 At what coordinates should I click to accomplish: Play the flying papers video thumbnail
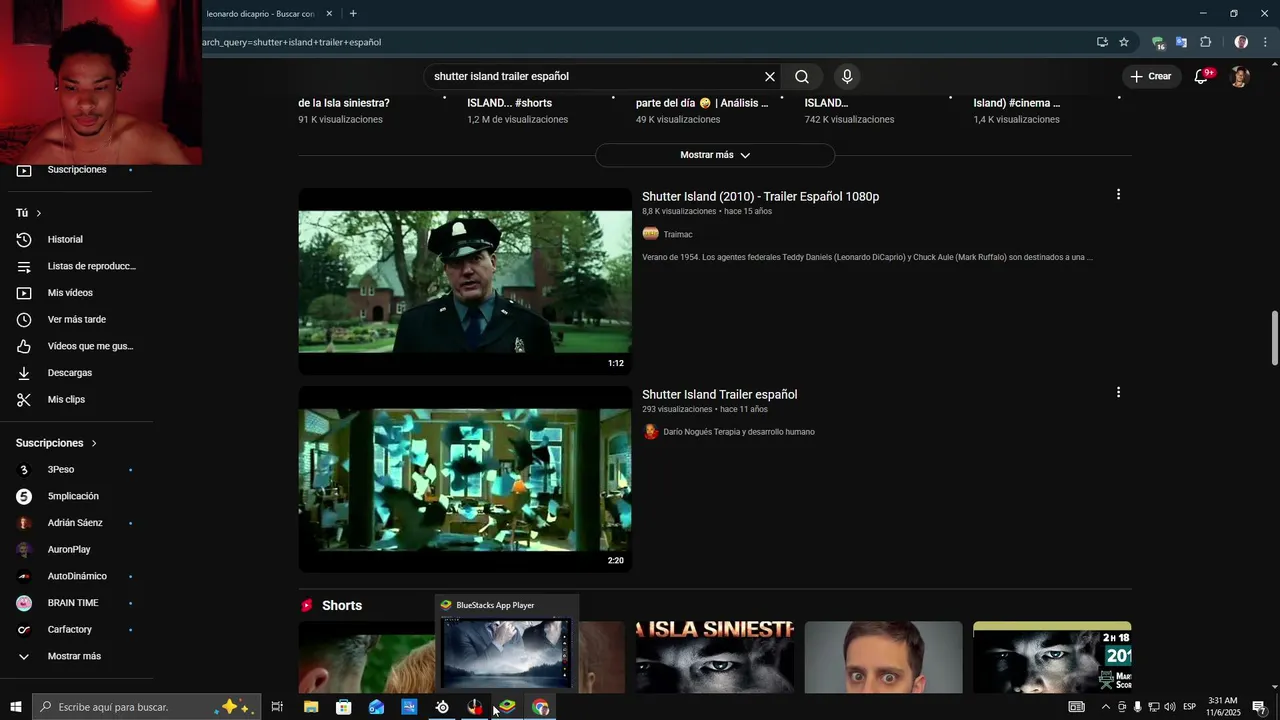point(465,479)
